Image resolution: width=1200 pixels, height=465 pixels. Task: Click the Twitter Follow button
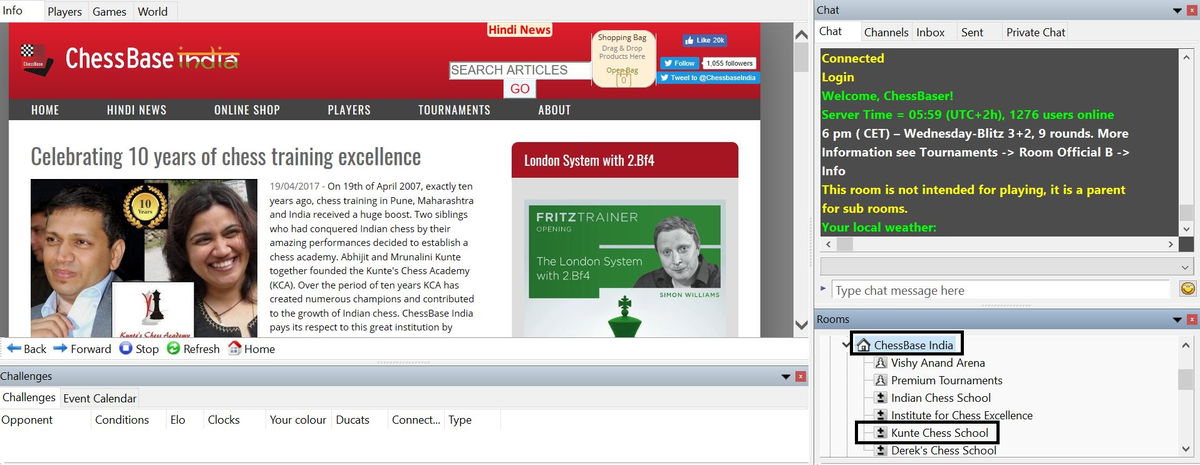tap(678, 63)
